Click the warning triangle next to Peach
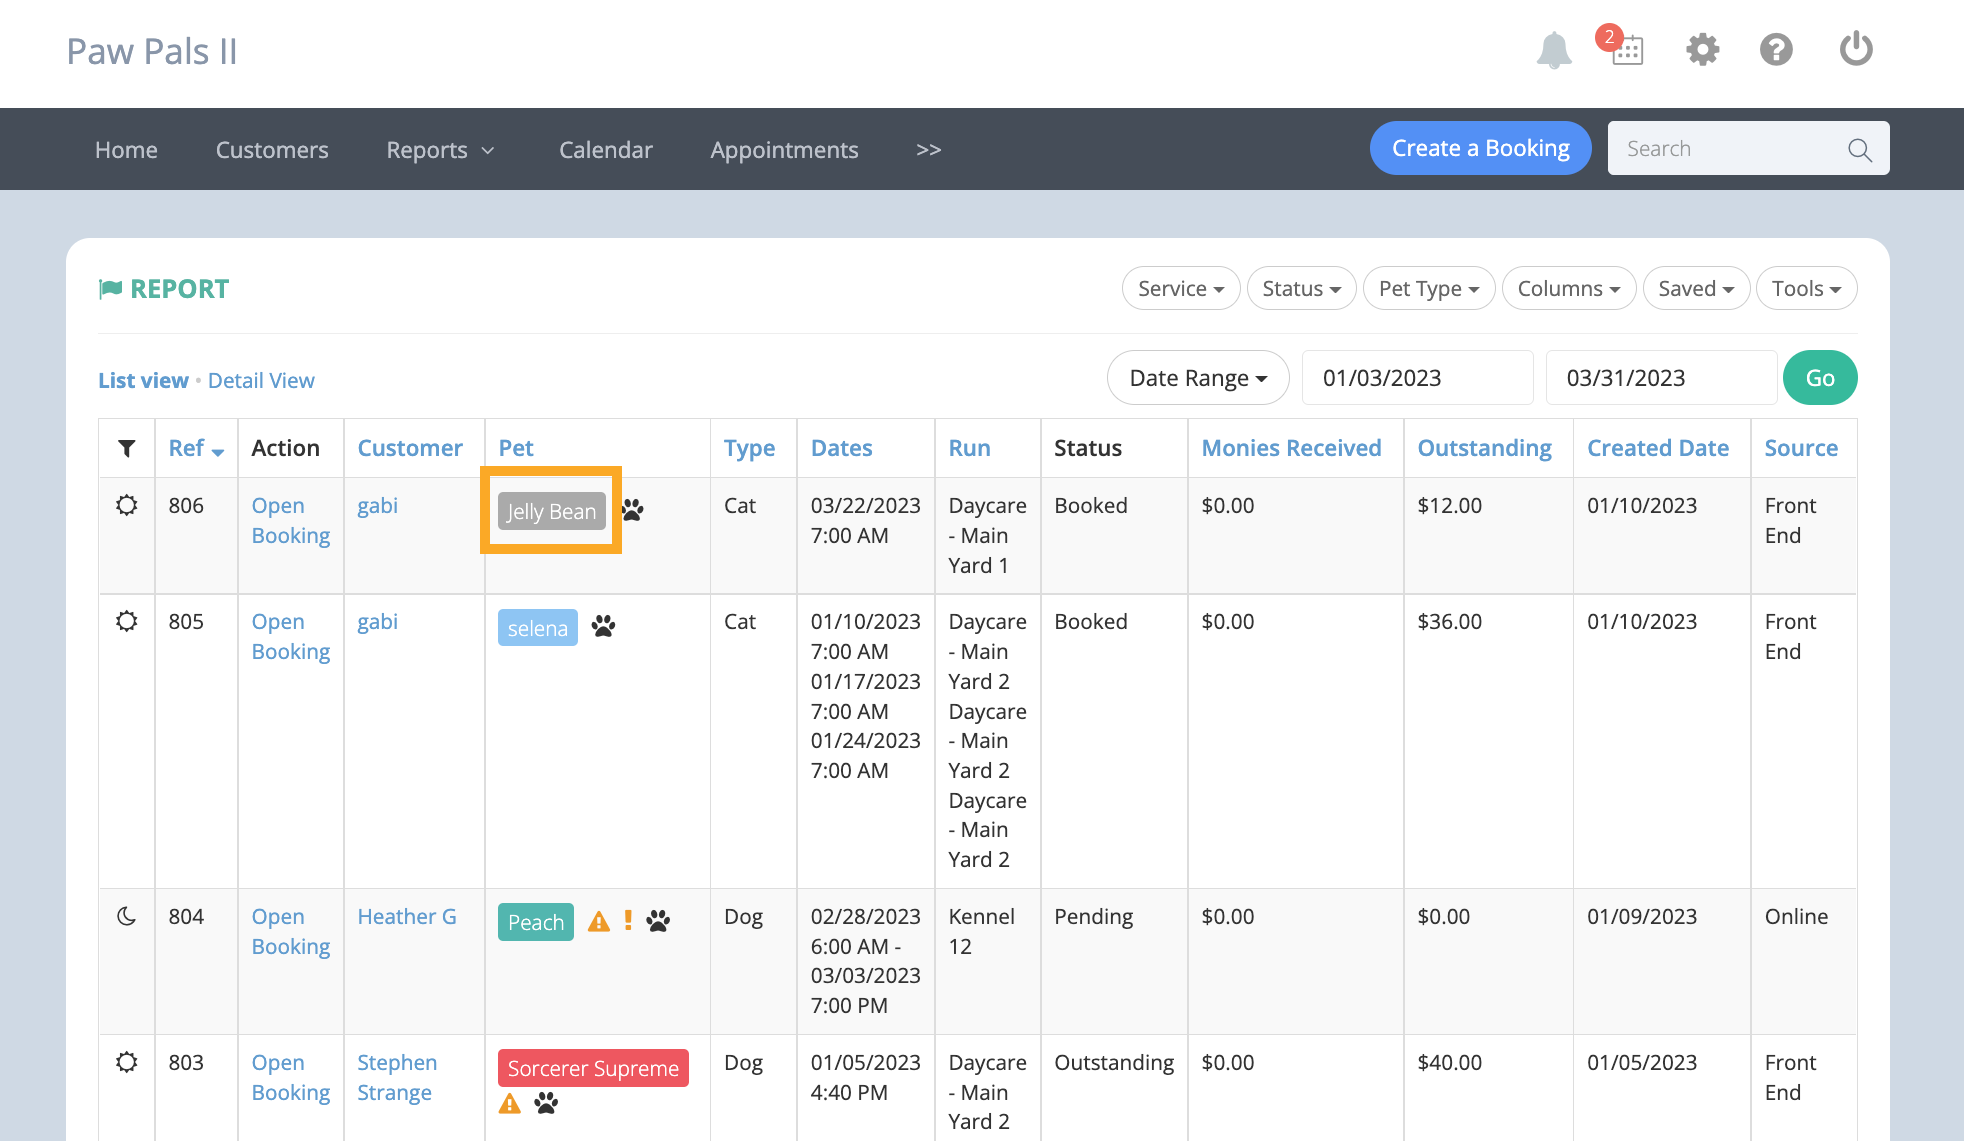1964x1141 pixels. [x=598, y=921]
